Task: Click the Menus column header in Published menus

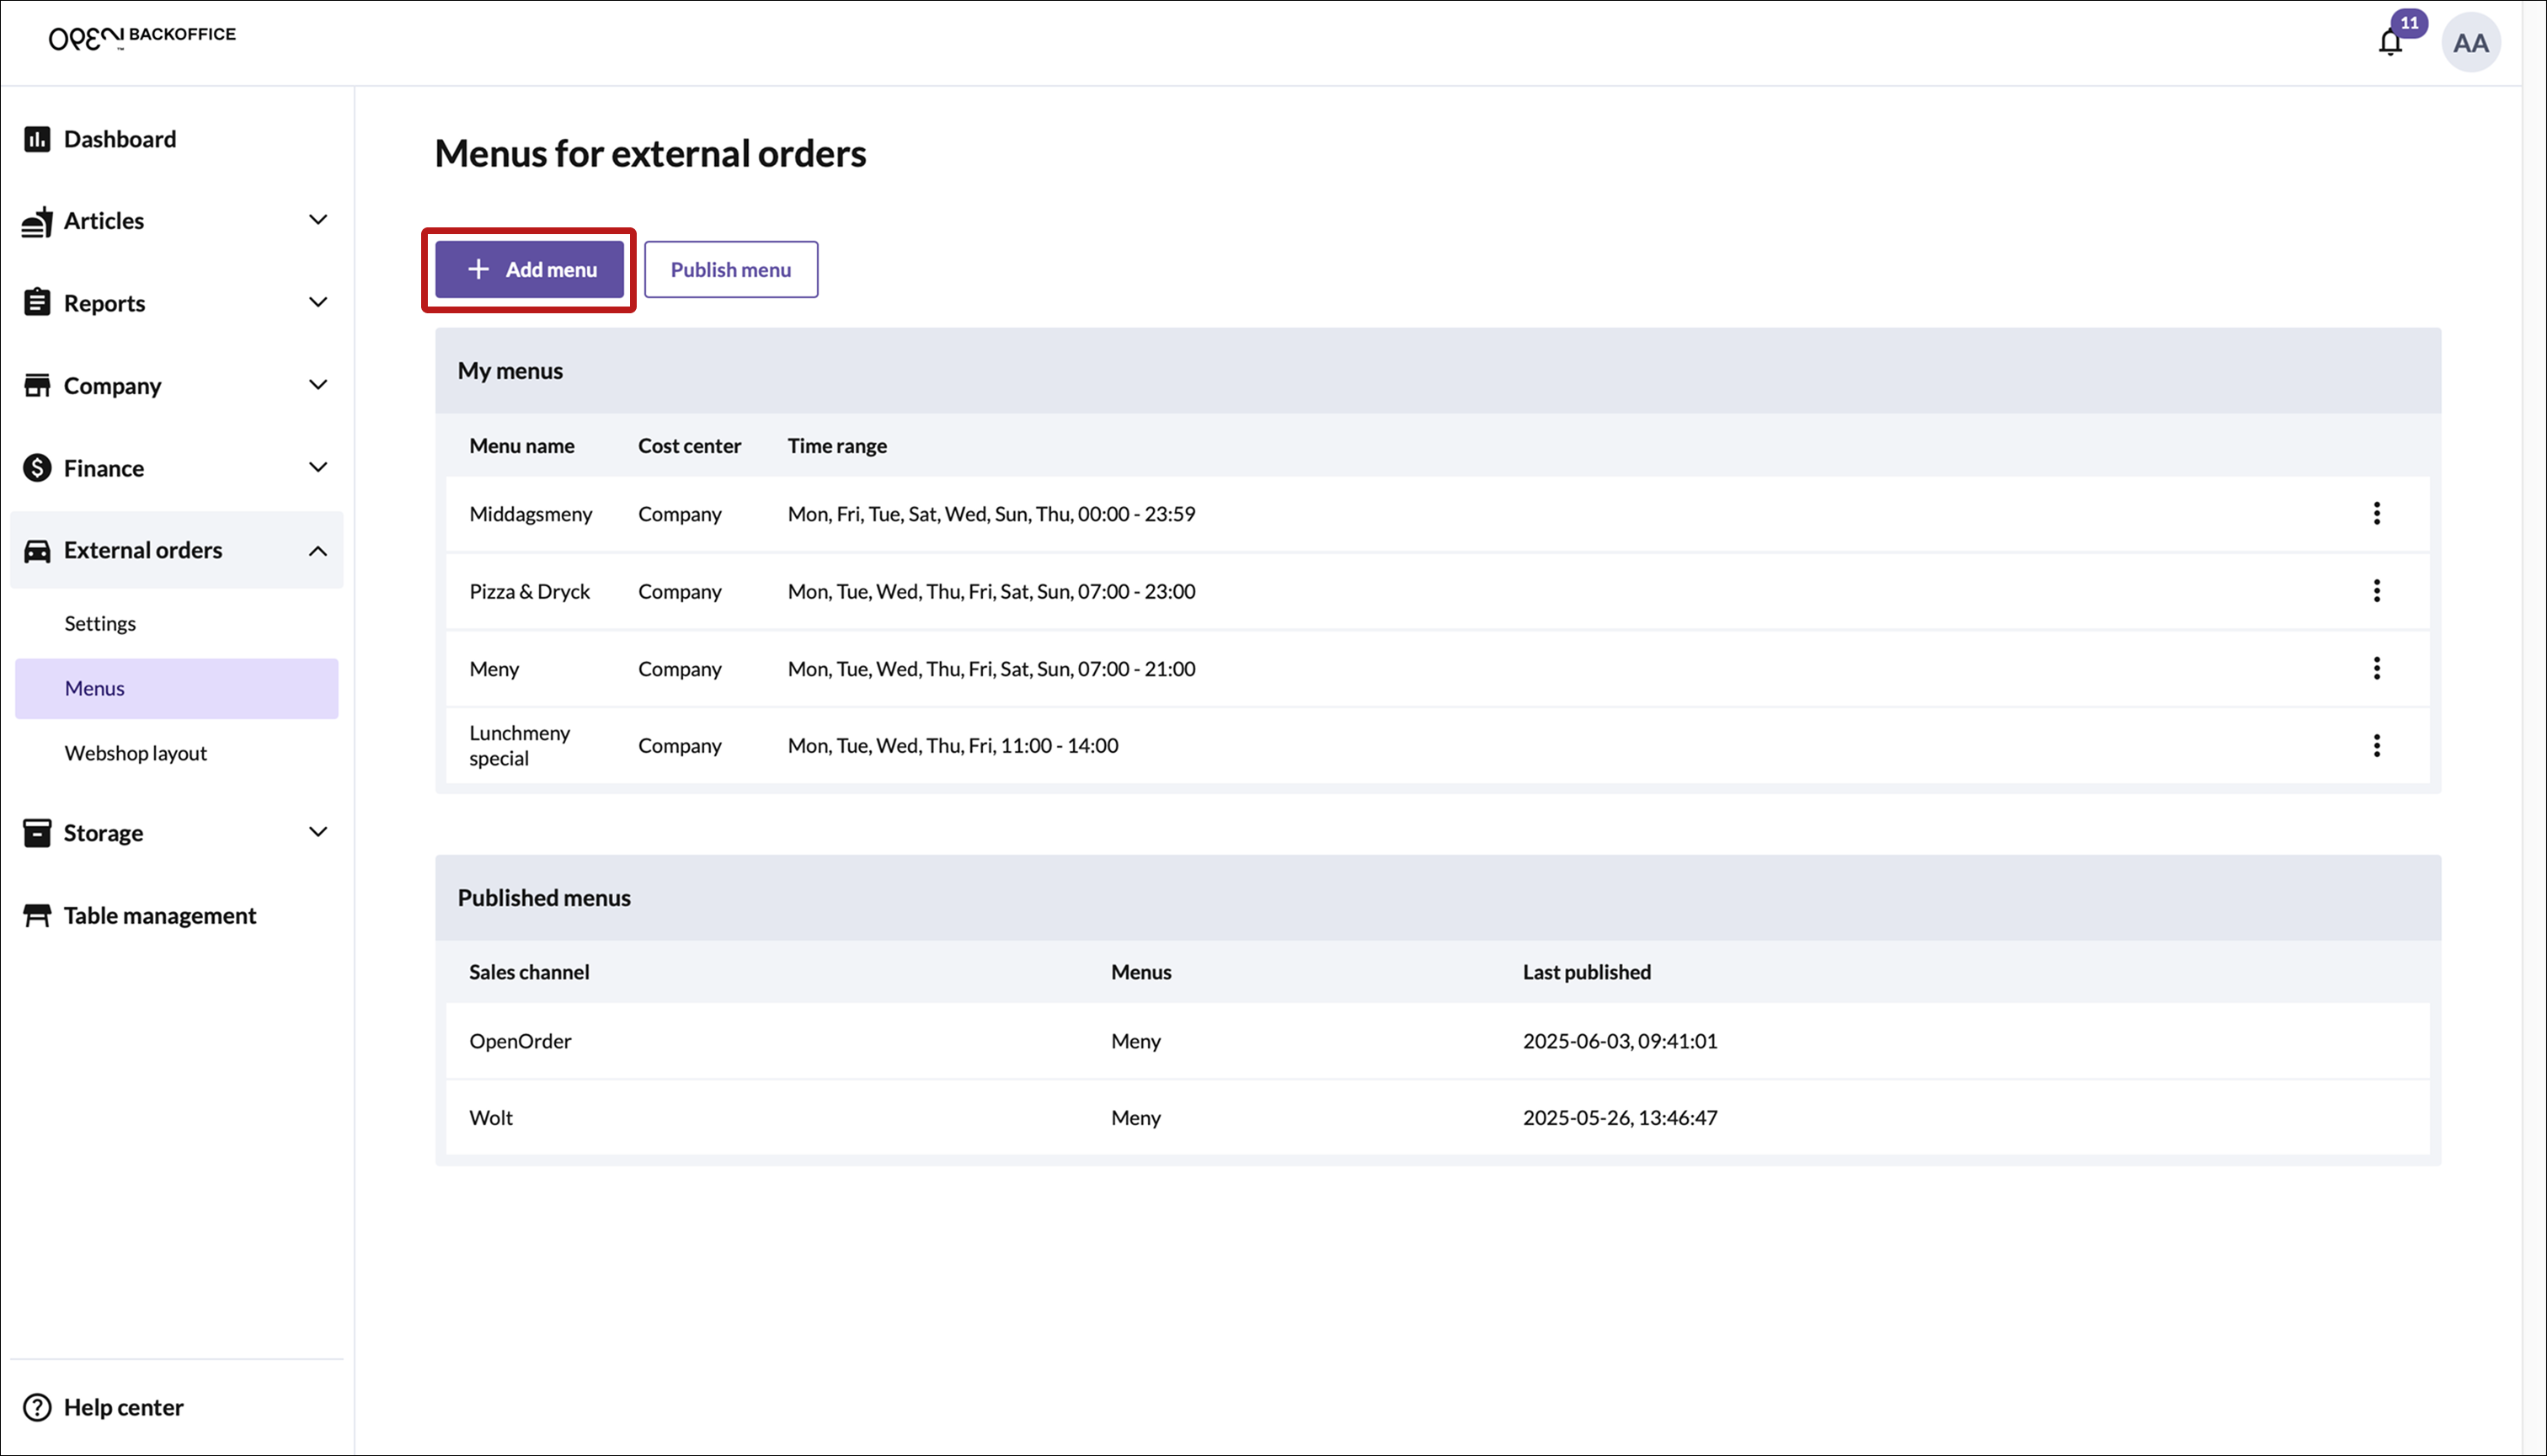Action: pos(1141,972)
